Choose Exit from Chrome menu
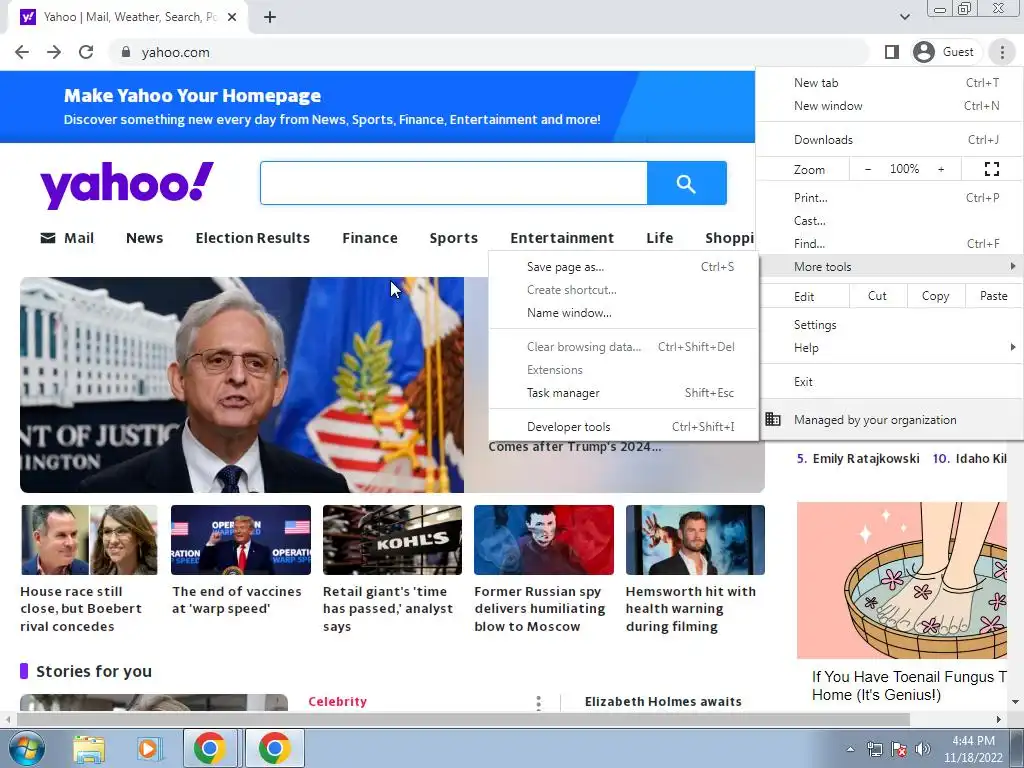Screen dimensions: 1024x768 889,382
